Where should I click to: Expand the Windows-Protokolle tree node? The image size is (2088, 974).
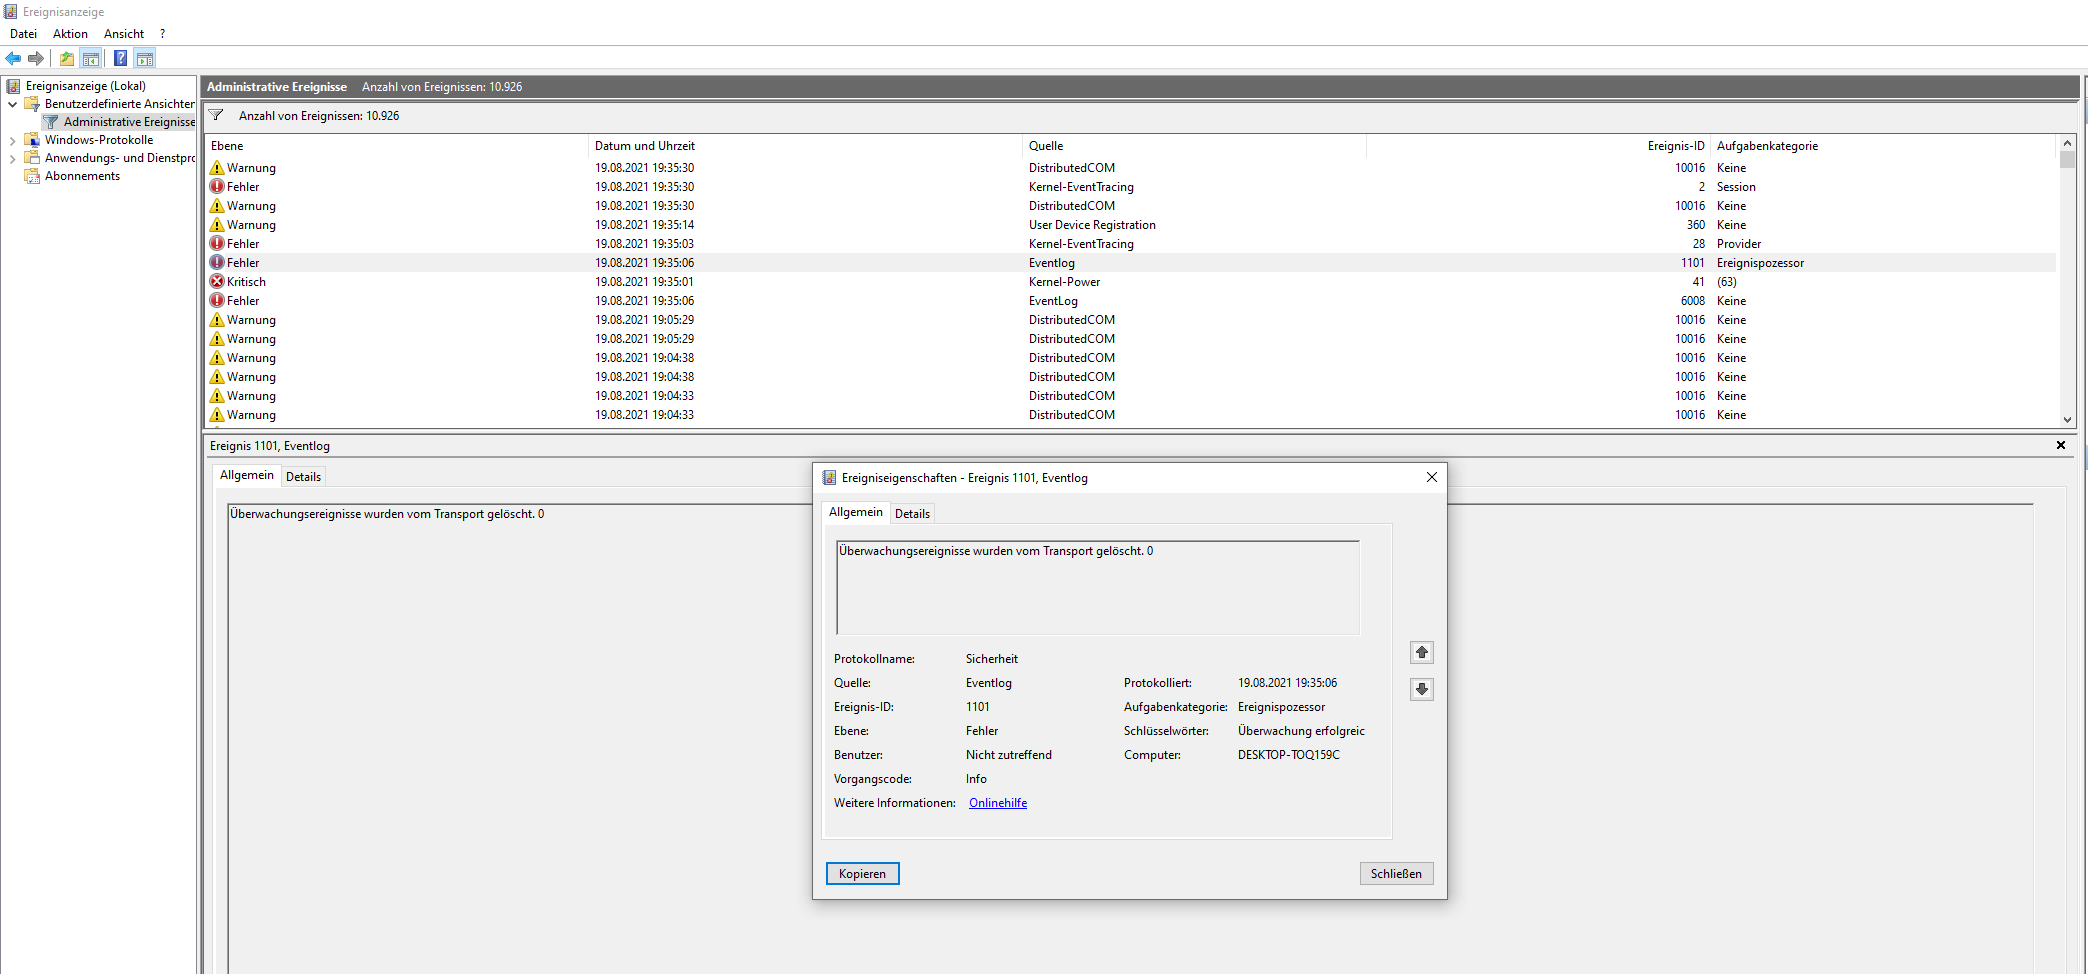(12, 141)
